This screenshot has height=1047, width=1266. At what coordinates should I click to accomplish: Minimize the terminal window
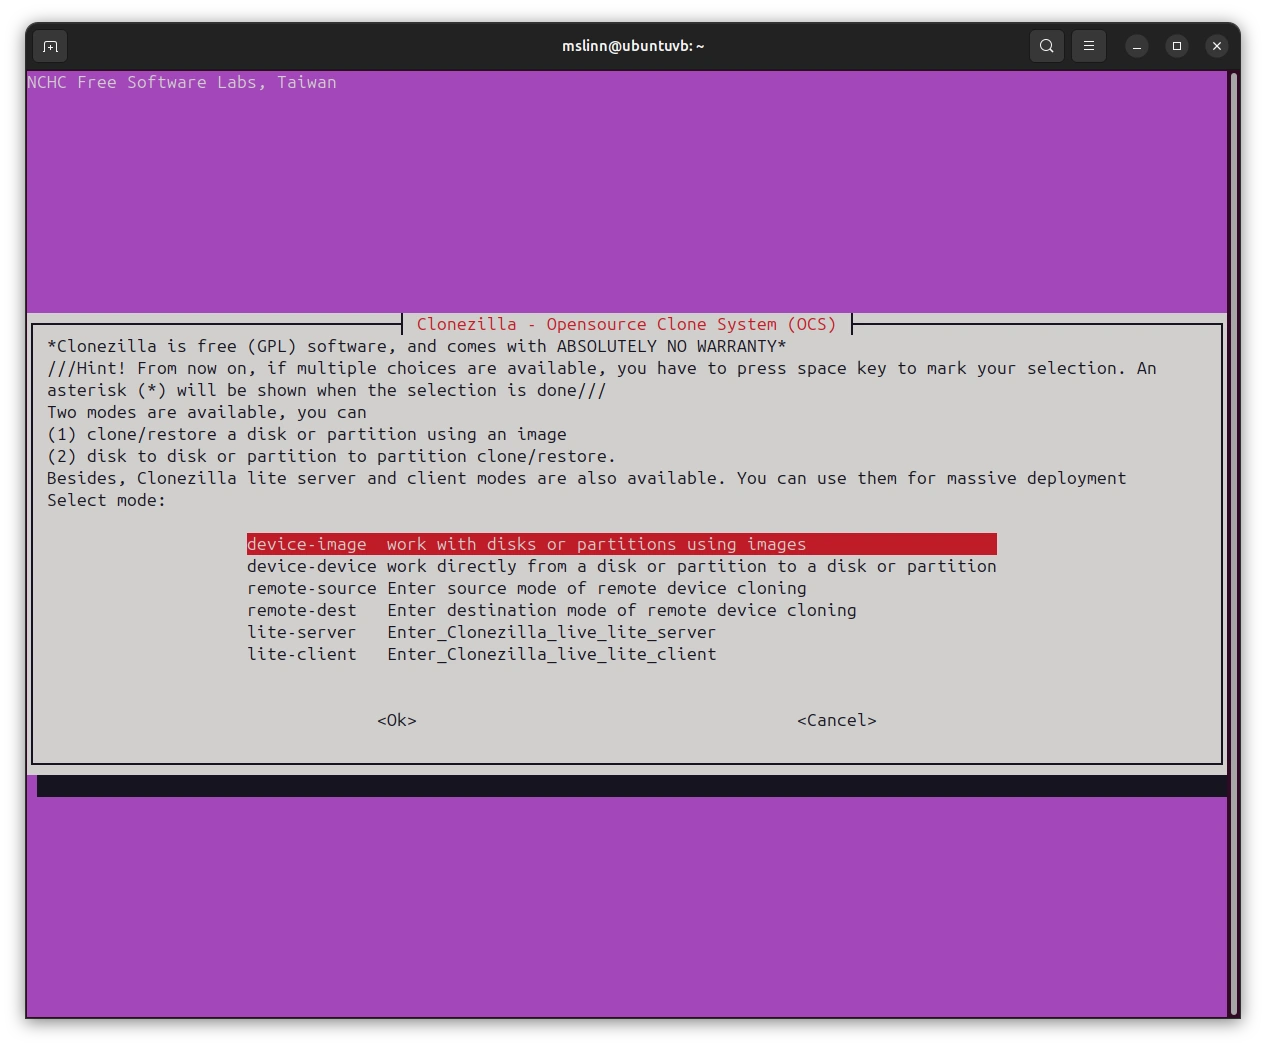pyautogui.click(x=1137, y=46)
